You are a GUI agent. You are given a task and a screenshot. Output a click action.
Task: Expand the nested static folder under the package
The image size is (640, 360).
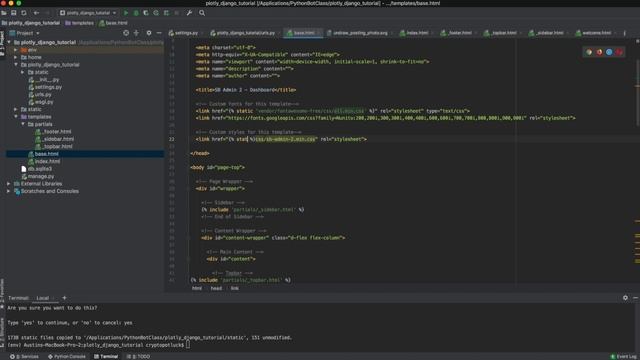pos(23,72)
